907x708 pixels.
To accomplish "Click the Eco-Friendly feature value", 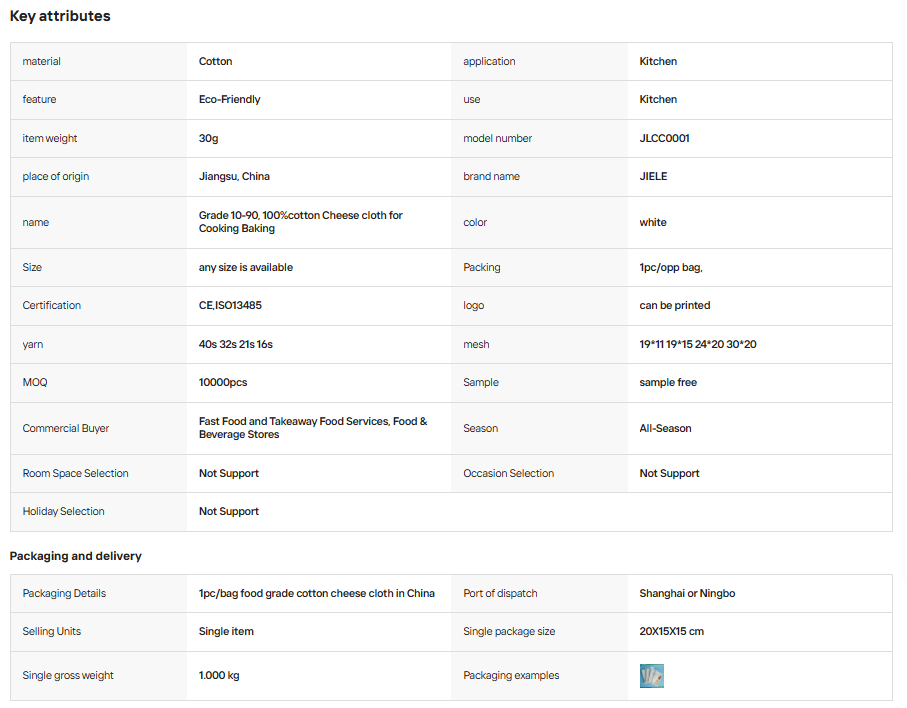I will 230,99.
